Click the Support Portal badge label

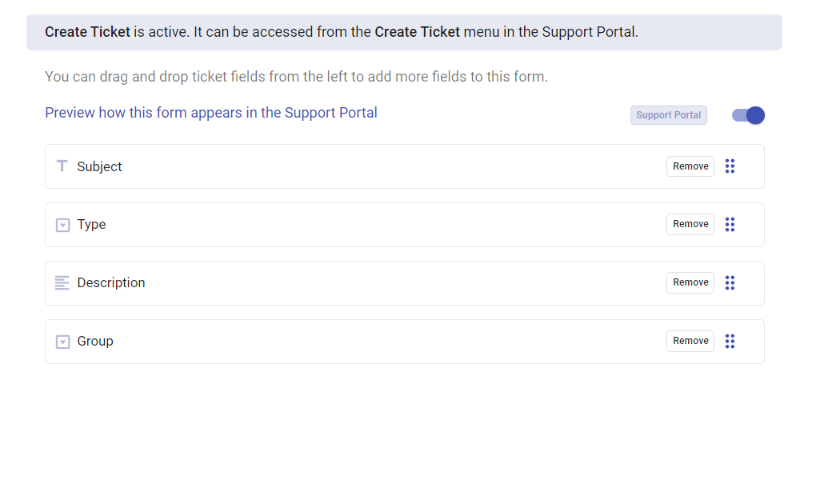[x=668, y=115]
